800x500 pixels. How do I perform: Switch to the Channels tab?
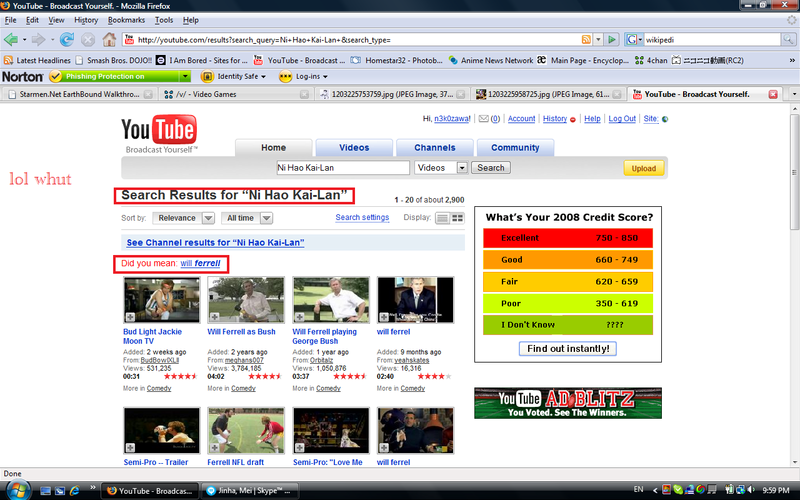pos(435,147)
